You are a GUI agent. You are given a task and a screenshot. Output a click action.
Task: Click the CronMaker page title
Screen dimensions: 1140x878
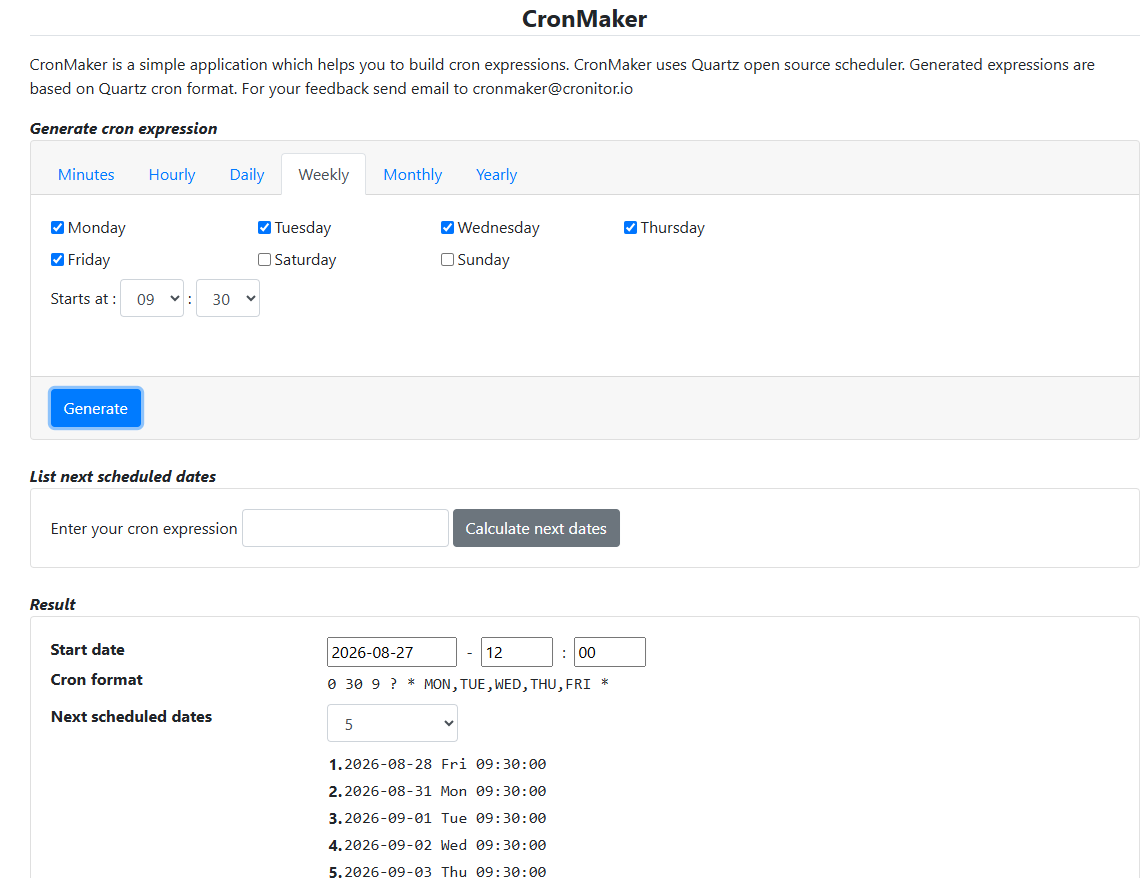click(x=585, y=18)
